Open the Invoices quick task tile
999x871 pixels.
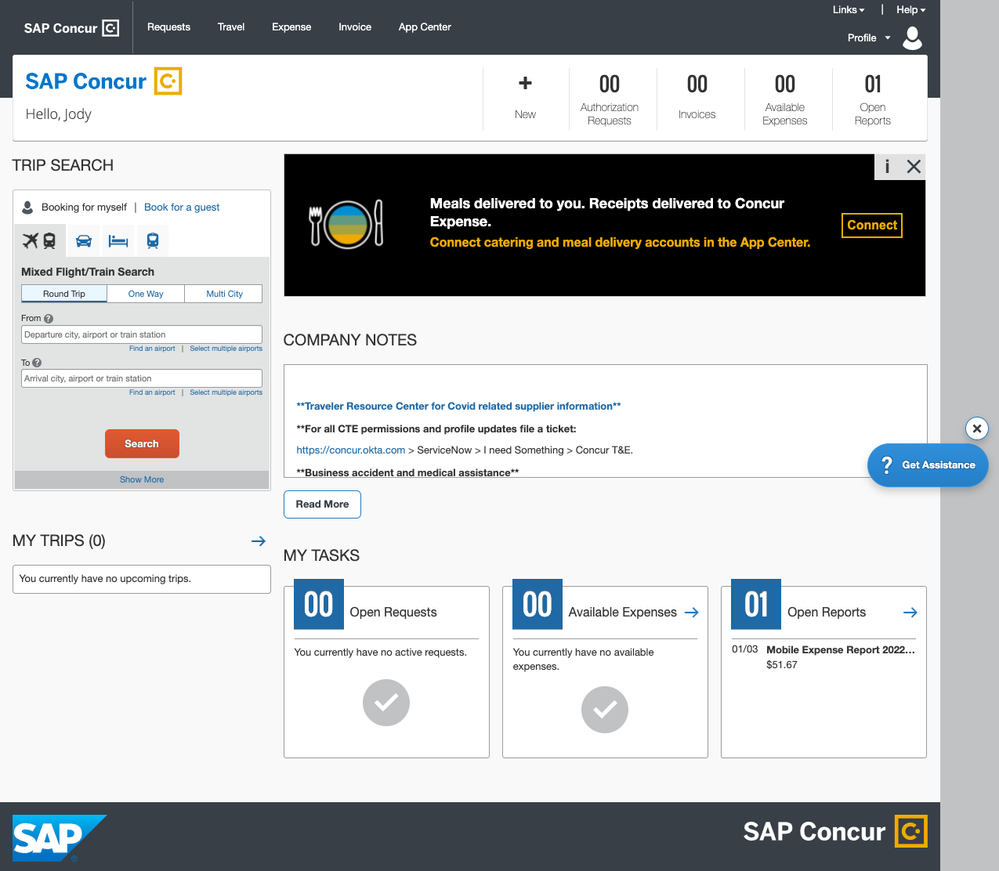pos(697,99)
